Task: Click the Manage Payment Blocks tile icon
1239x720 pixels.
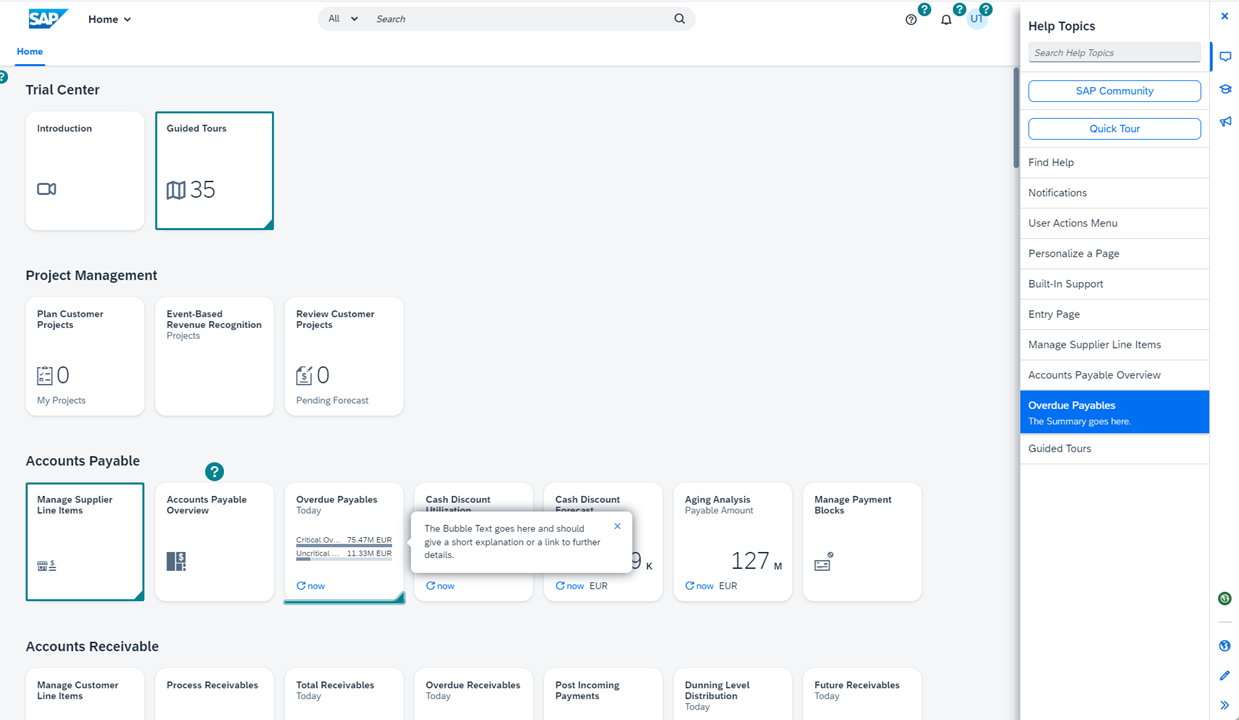Action: [822, 564]
